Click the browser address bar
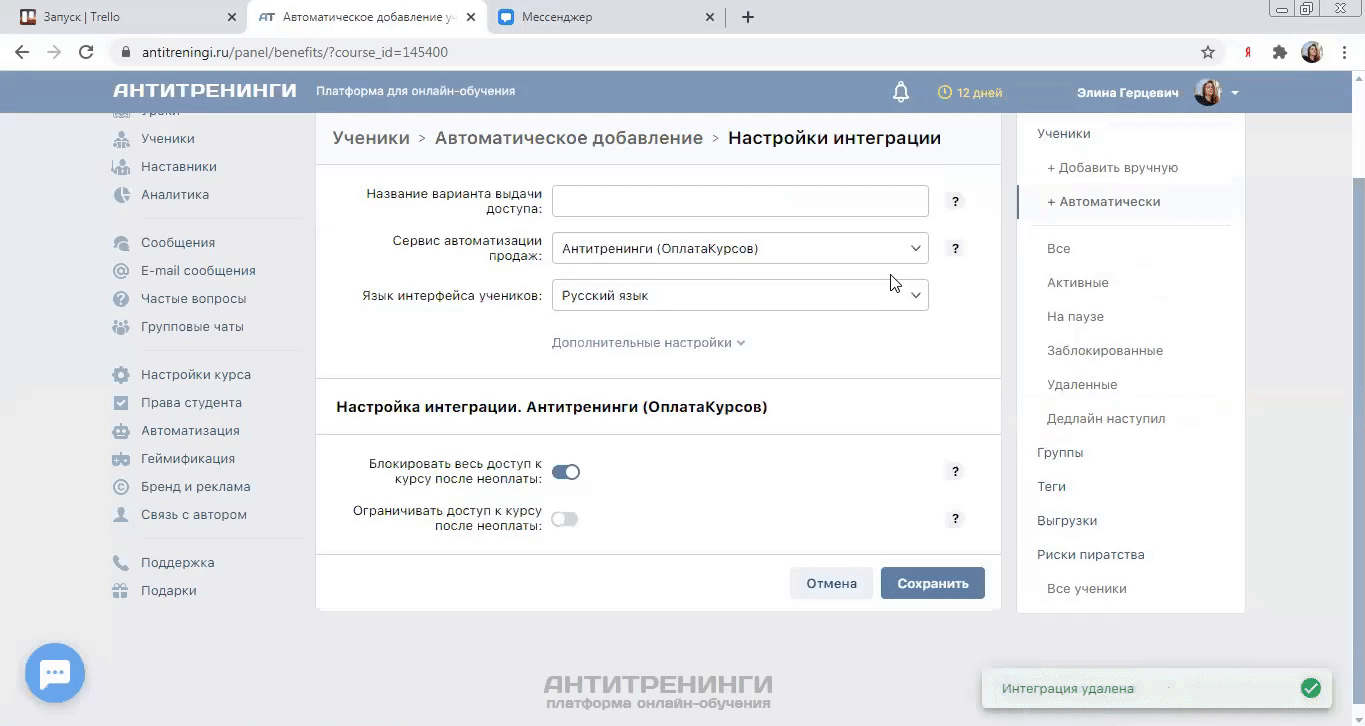Image resolution: width=1365 pixels, height=726 pixels. [660, 52]
